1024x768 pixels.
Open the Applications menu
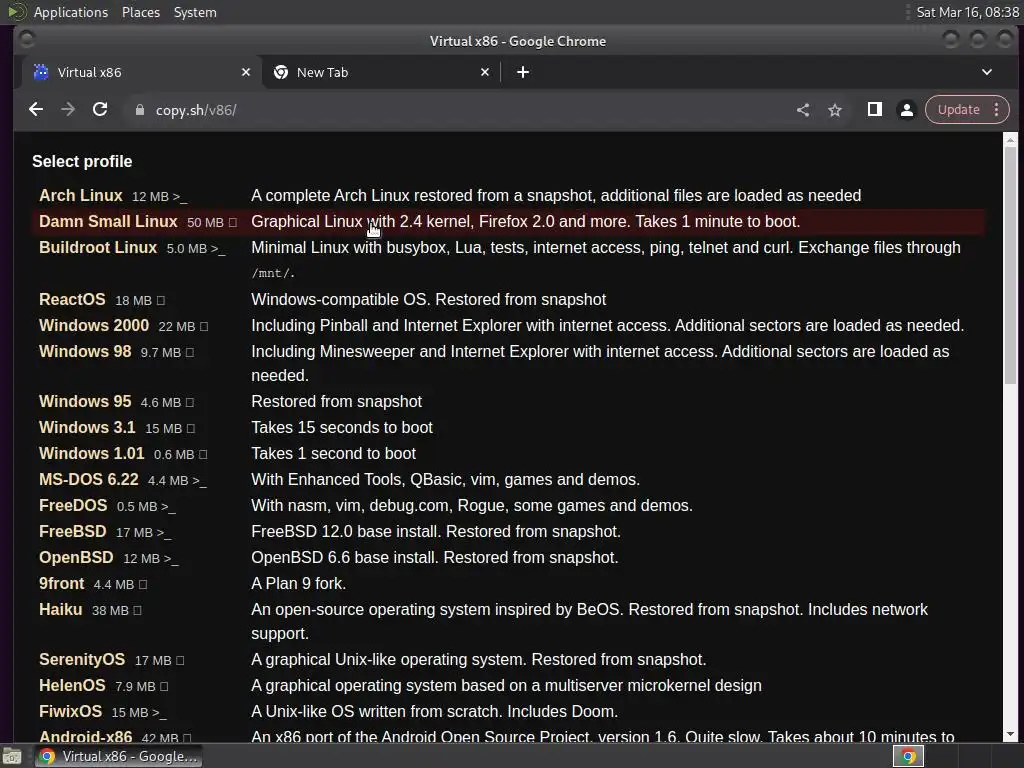point(71,12)
